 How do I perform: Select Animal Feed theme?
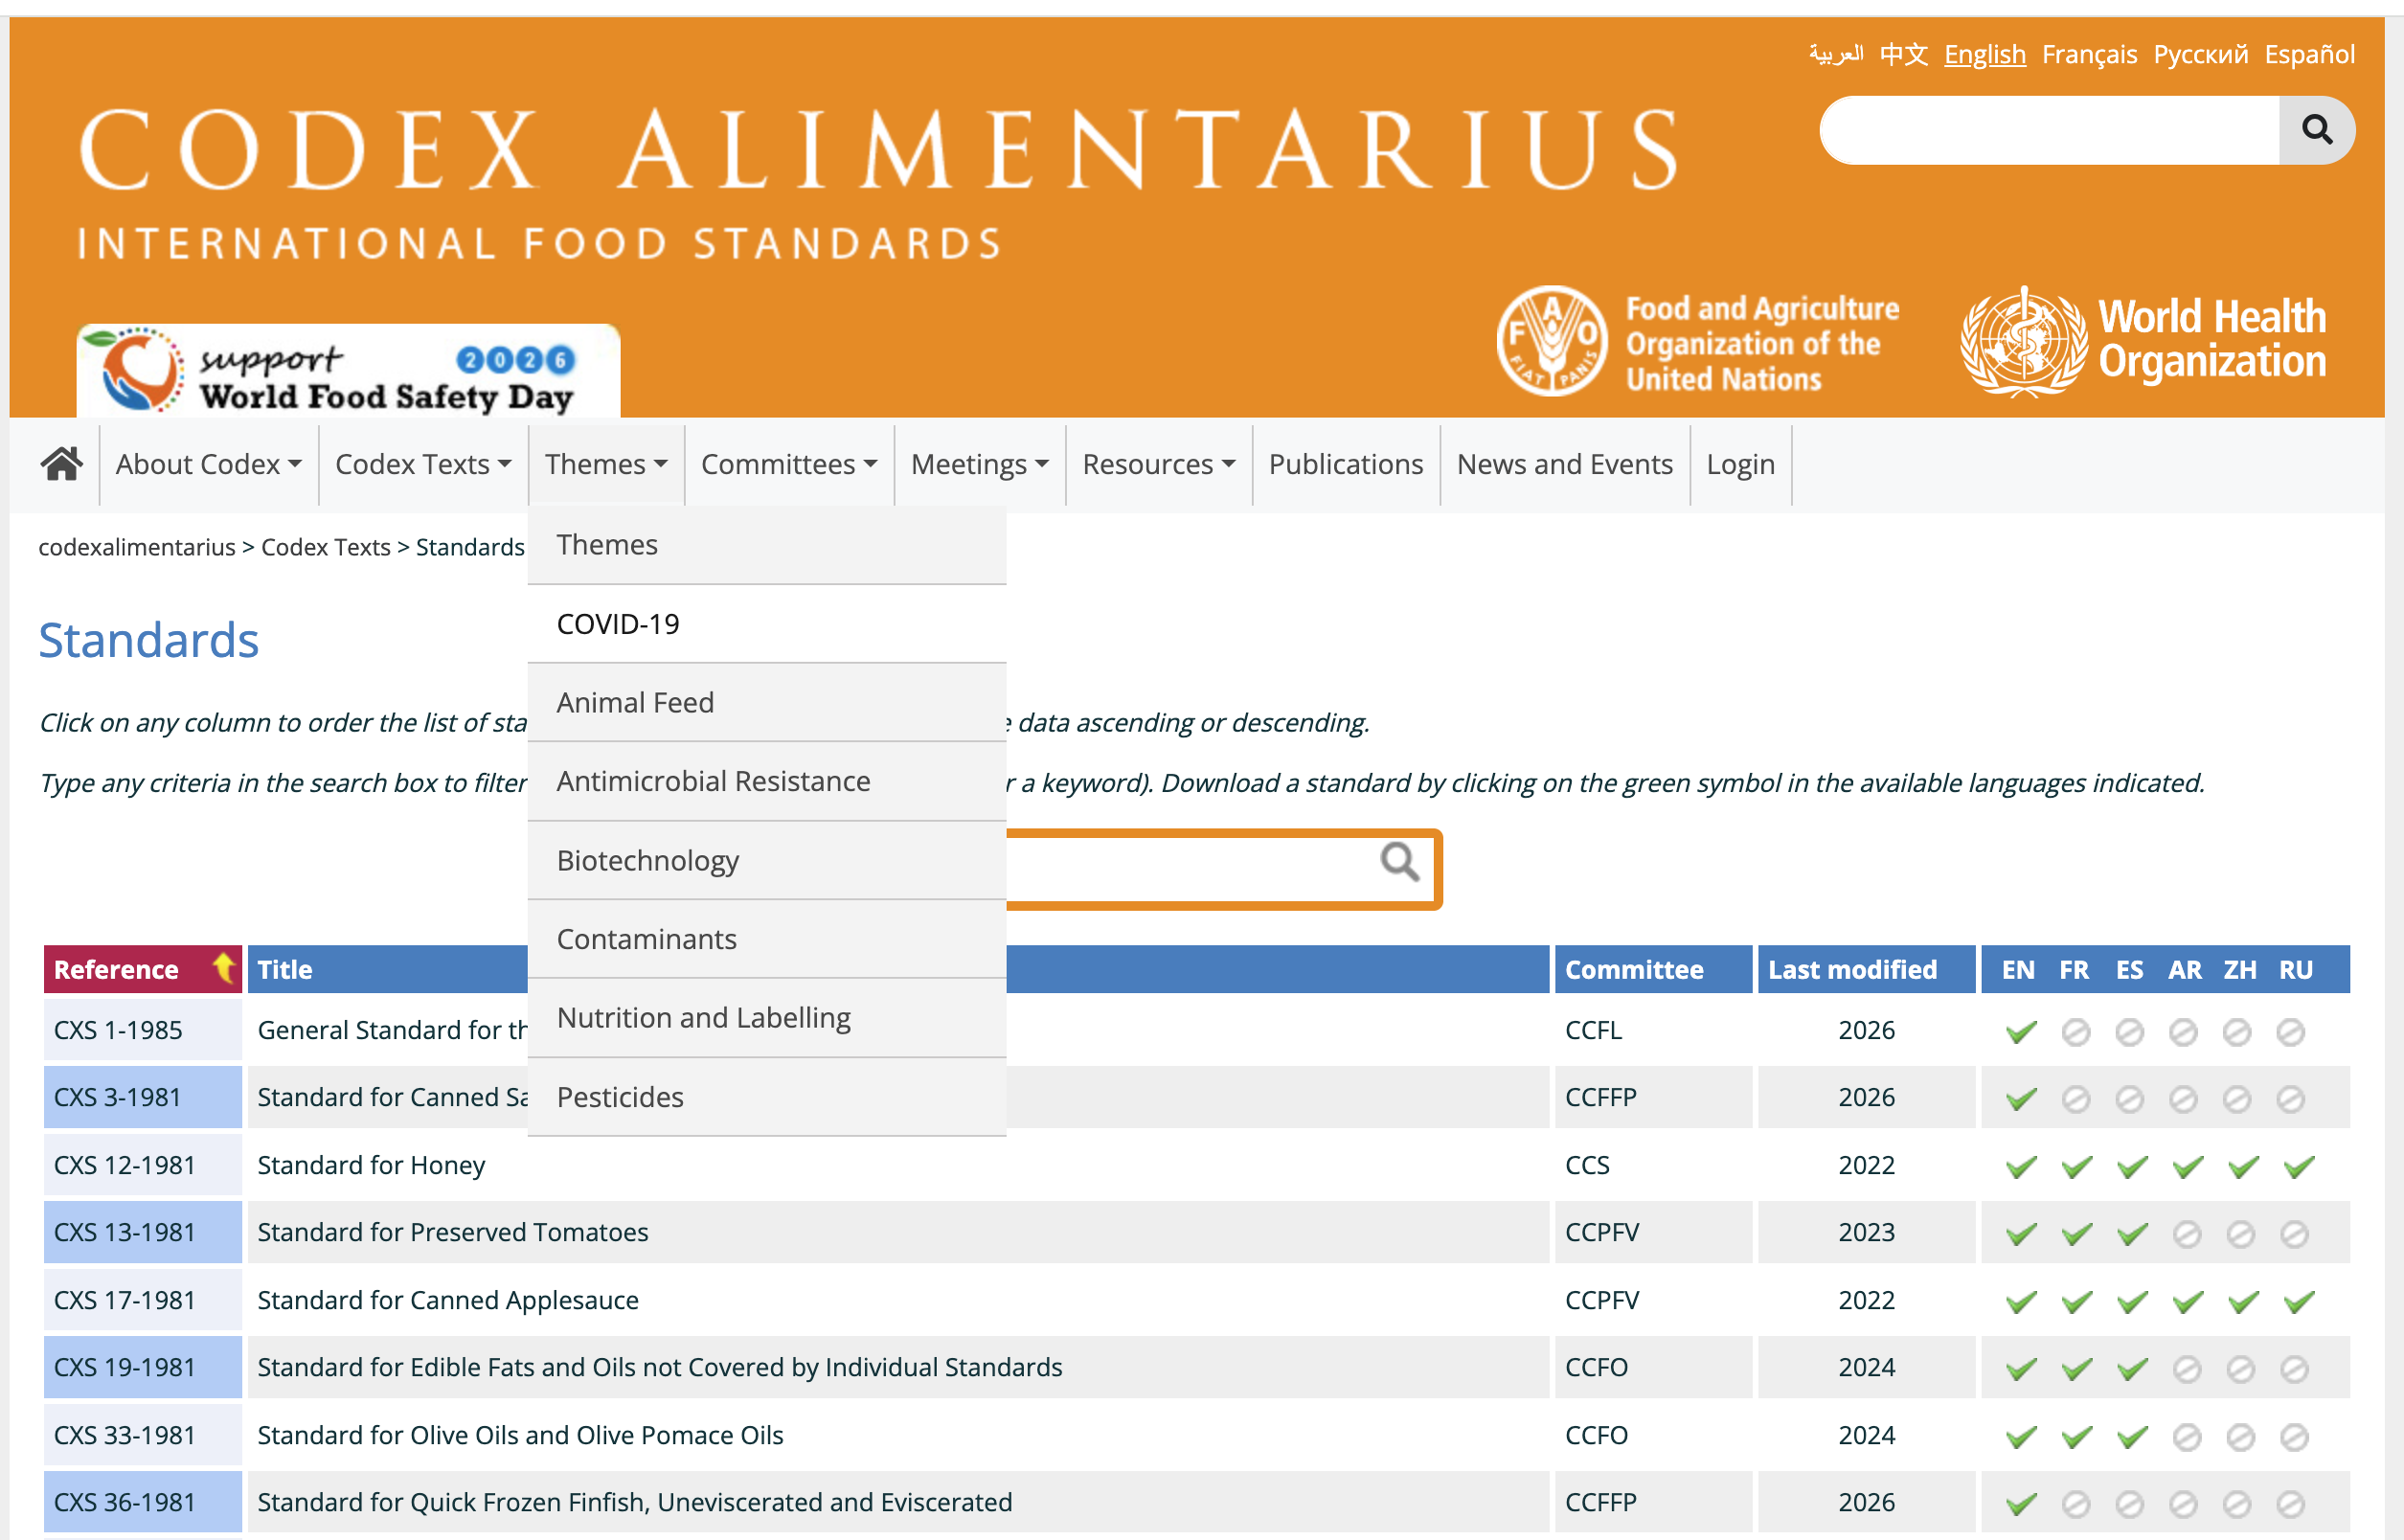click(x=767, y=703)
